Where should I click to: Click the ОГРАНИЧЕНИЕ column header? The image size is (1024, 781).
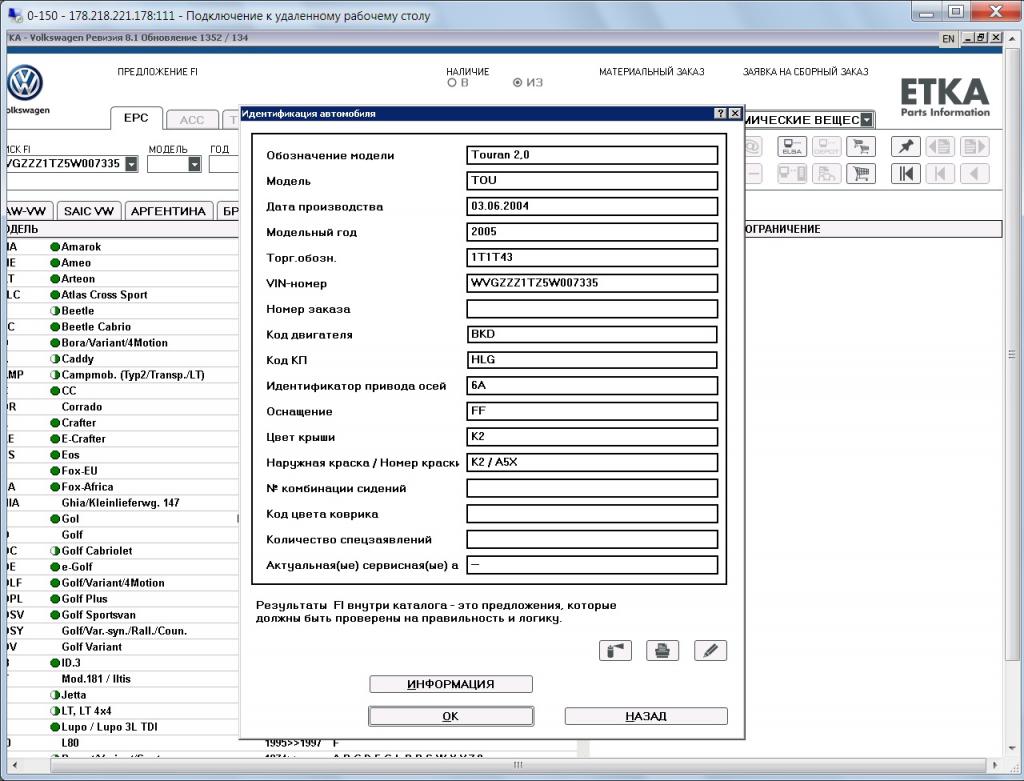[x=873, y=229]
